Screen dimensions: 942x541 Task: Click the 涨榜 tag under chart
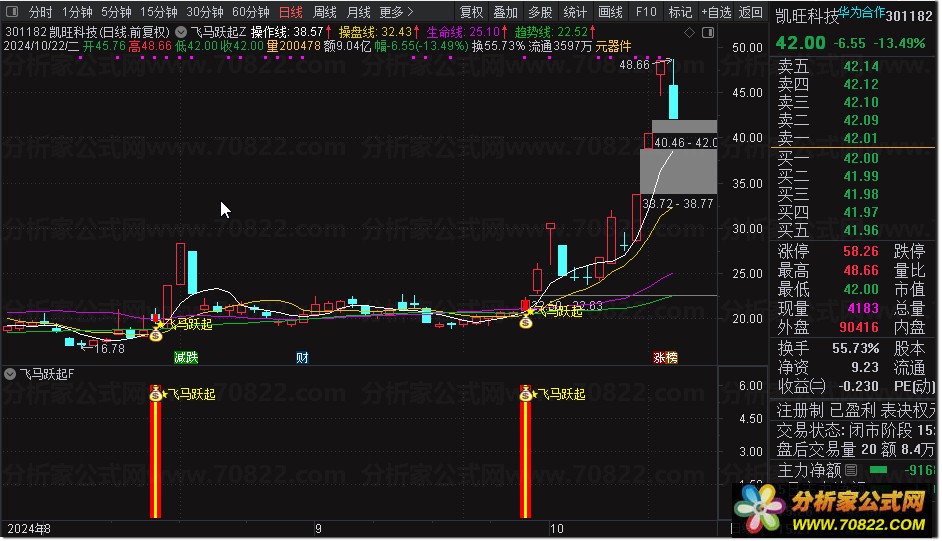point(665,357)
